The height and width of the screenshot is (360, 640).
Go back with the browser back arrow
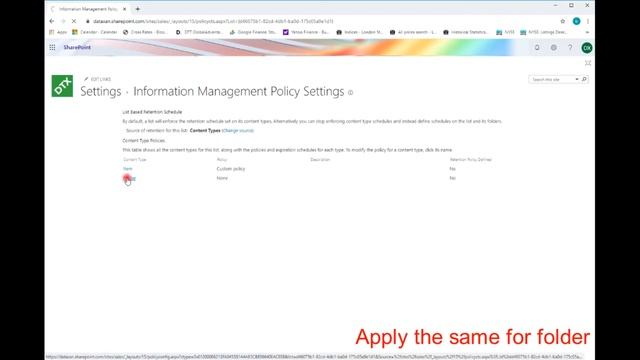[x=52, y=21]
